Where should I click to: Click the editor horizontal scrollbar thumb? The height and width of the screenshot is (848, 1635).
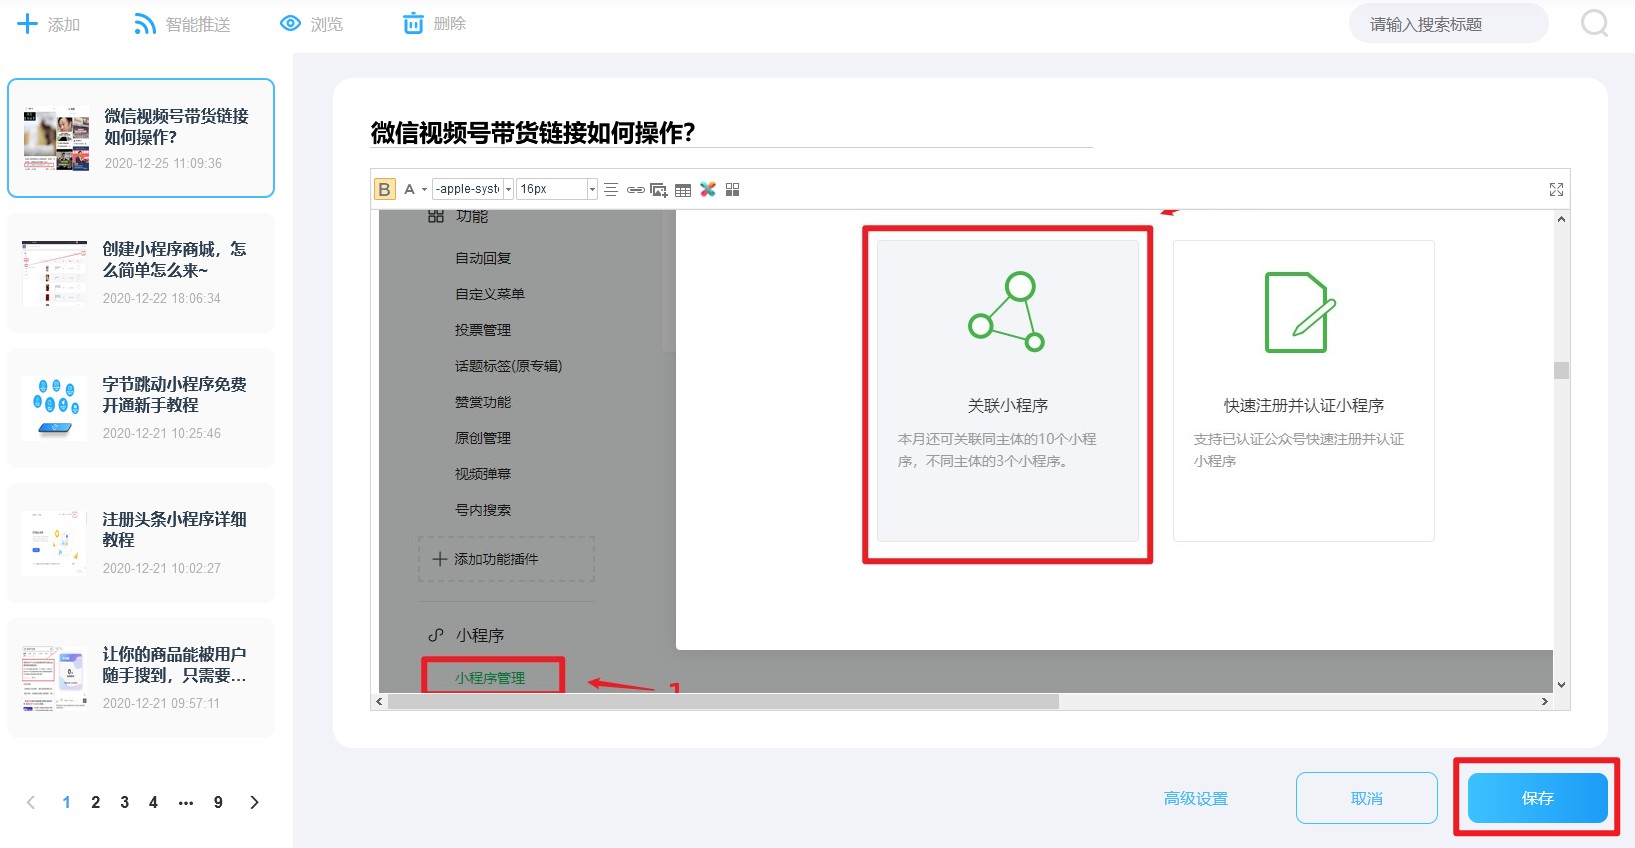(x=723, y=702)
